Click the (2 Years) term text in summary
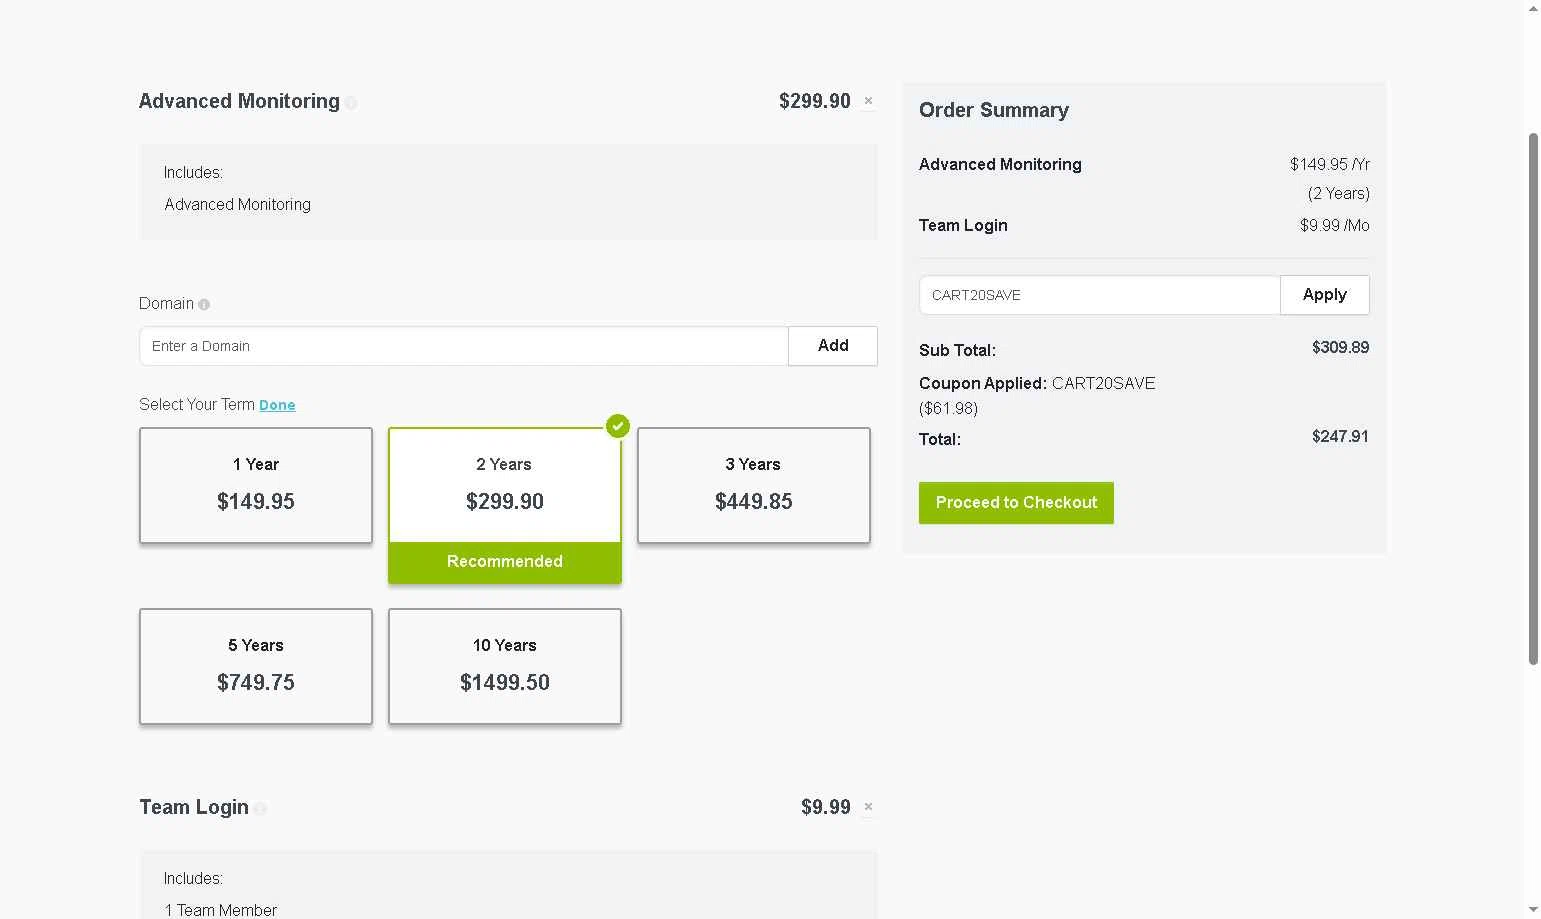This screenshot has height=919, width=1541. pos(1339,193)
